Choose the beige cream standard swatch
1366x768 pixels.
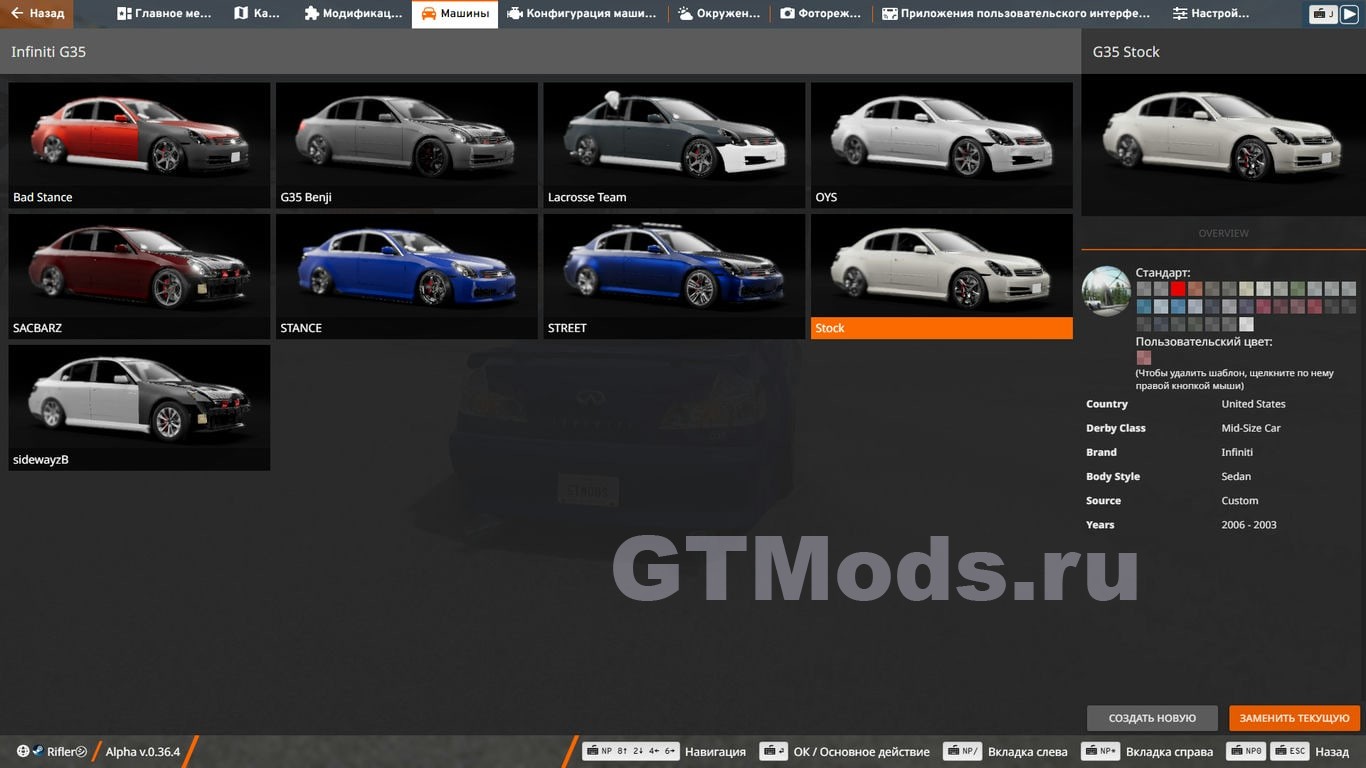tap(1246, 289)
